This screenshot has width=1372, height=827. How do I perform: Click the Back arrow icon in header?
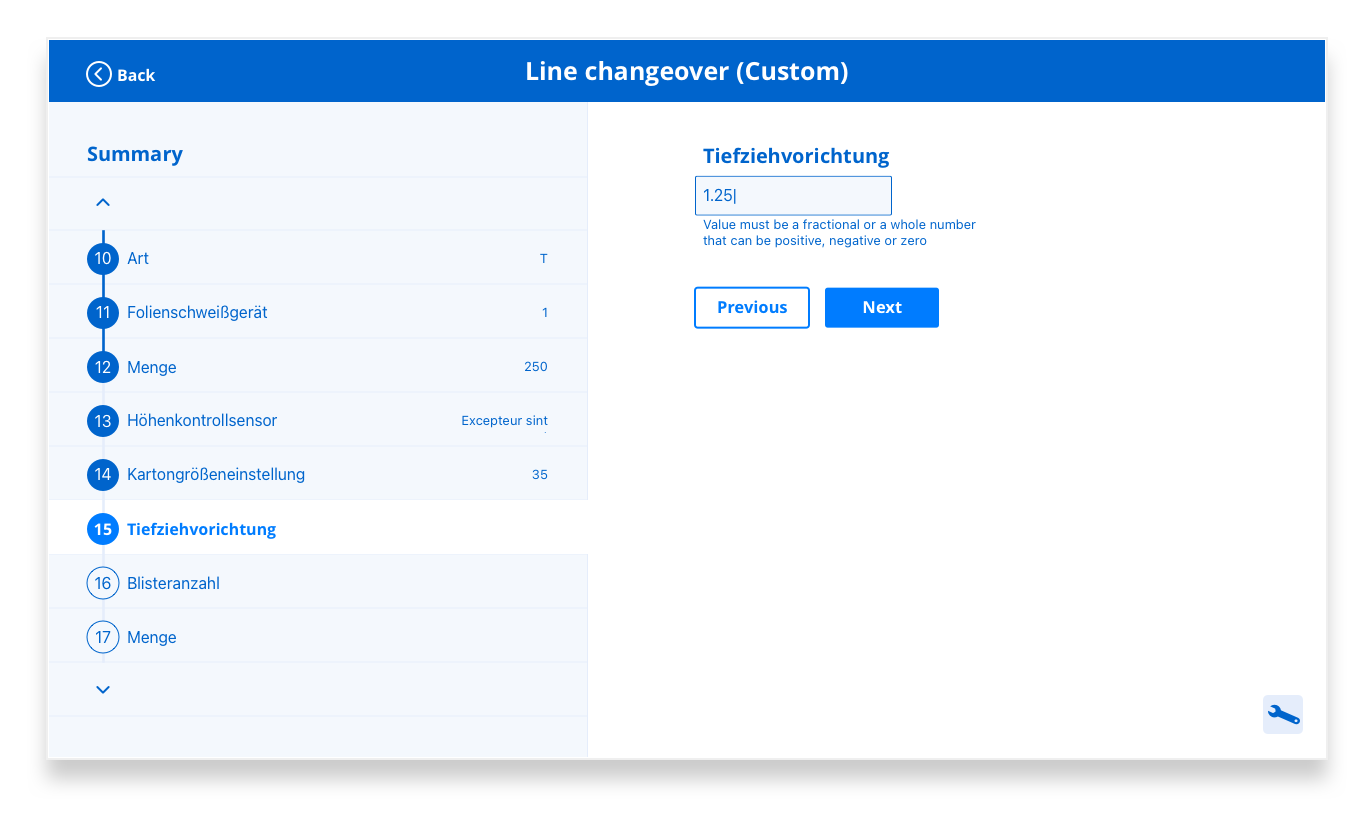(x=99, y=75)
